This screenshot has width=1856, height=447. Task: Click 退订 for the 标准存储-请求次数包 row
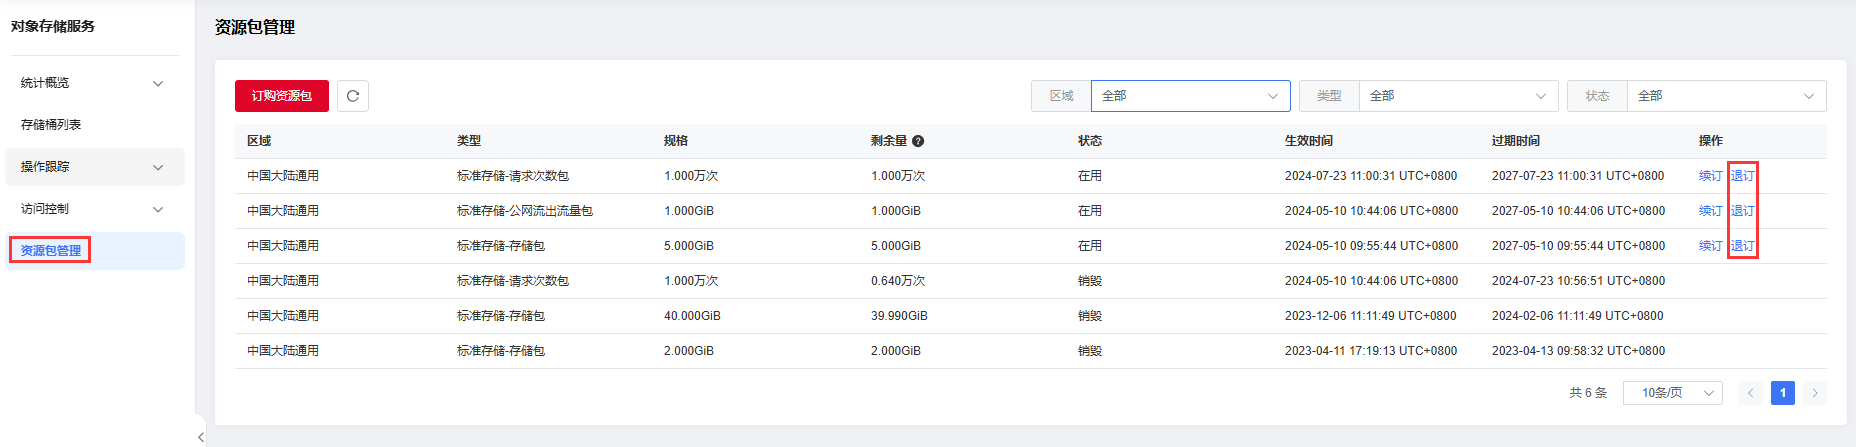[x=1742, y=176]
